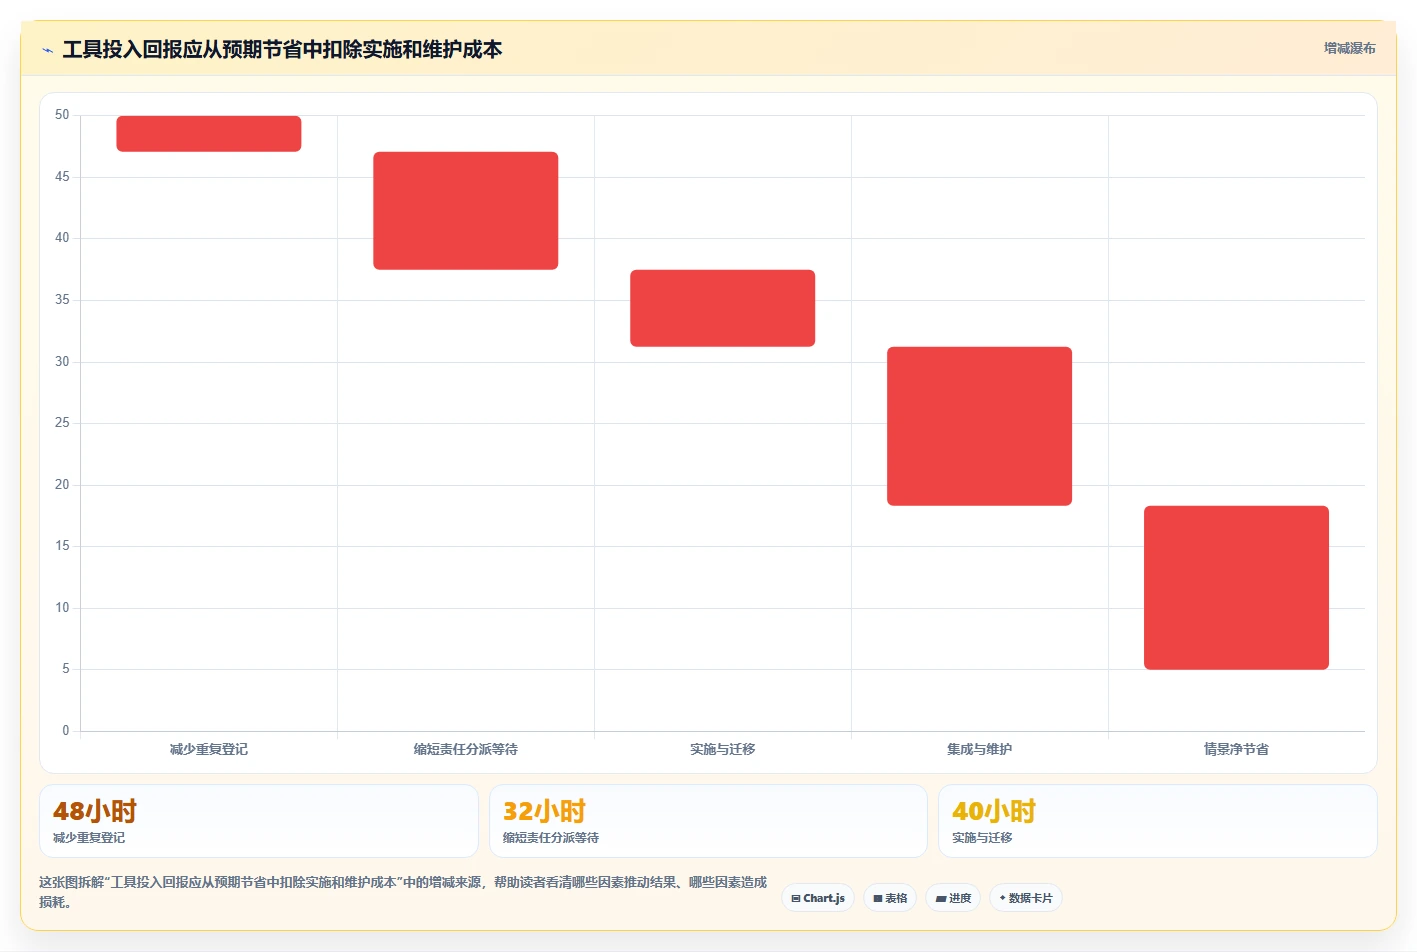Click the y-axis value 45

point(62,177)
